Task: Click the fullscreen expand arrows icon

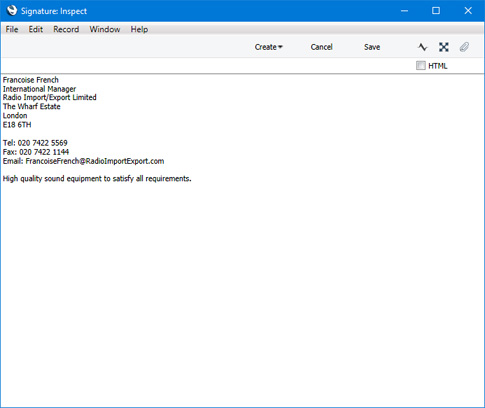Action: [x=444, y=47]
